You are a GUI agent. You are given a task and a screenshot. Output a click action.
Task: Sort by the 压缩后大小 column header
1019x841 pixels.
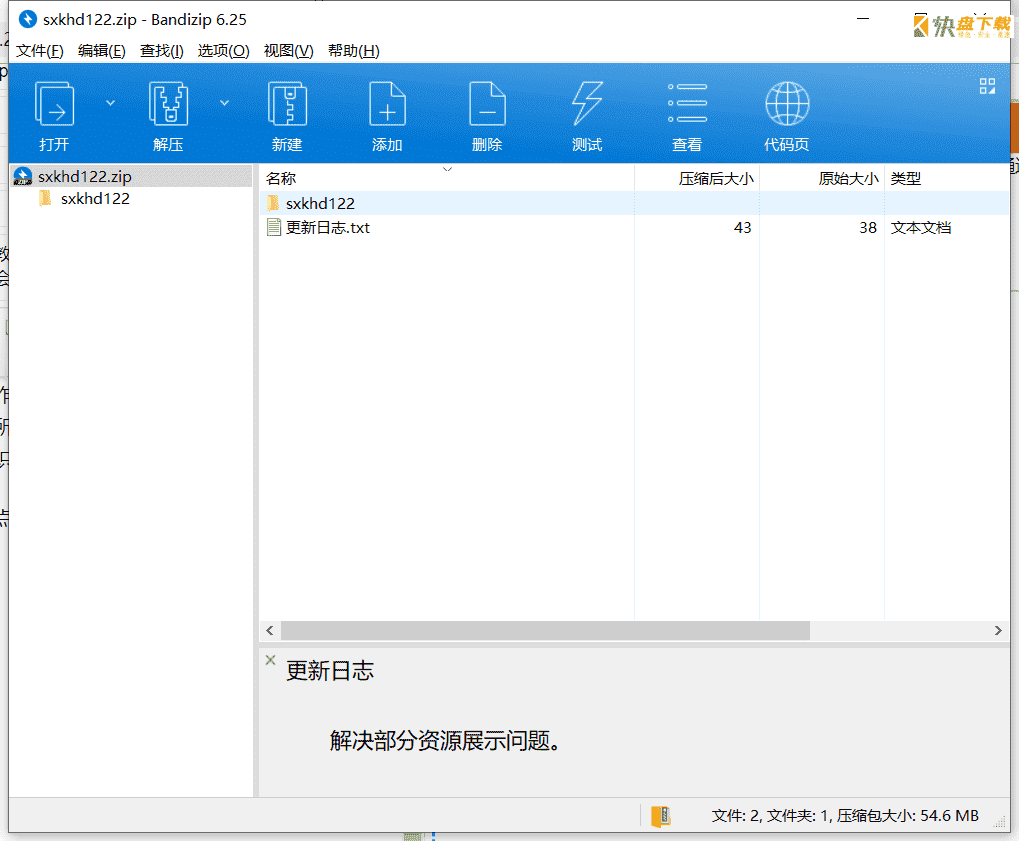(697, 178)
